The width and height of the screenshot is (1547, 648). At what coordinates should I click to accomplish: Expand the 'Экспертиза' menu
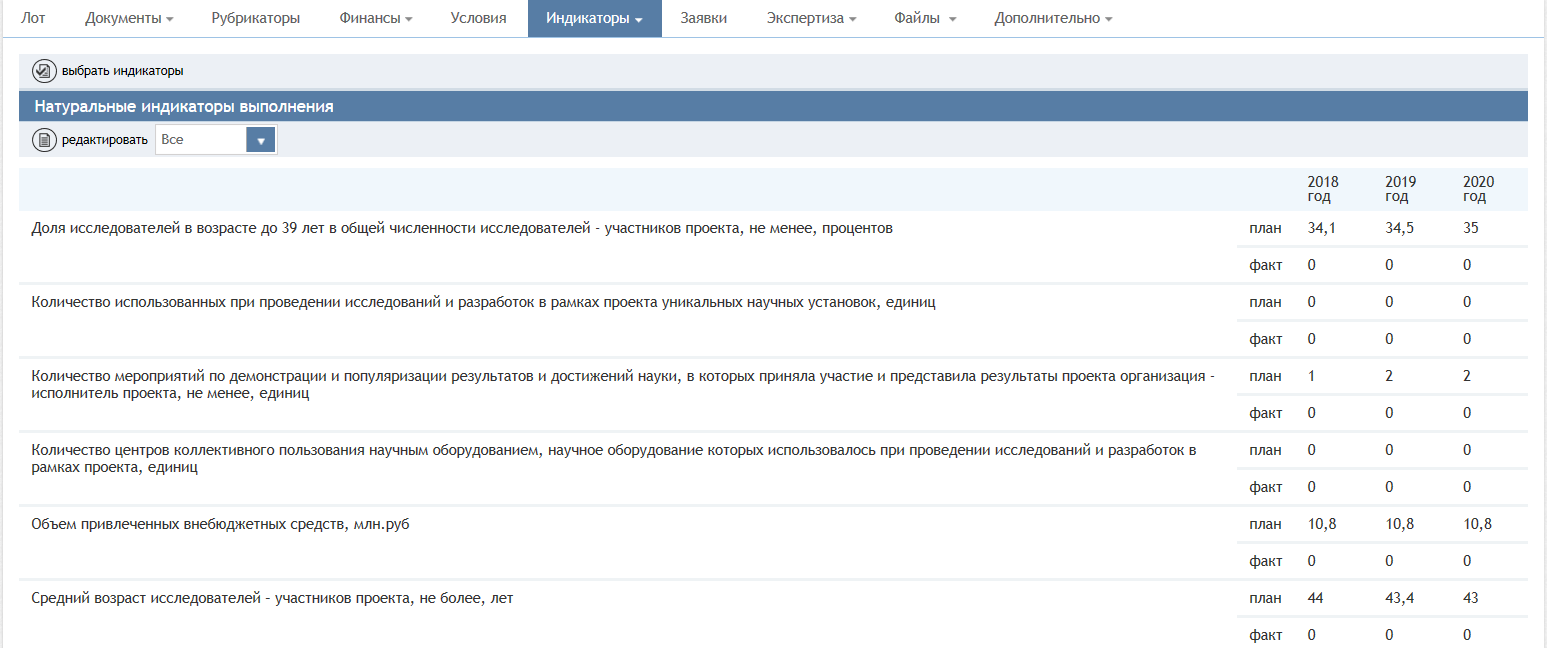pyautogui.click(x=811, y=18)
